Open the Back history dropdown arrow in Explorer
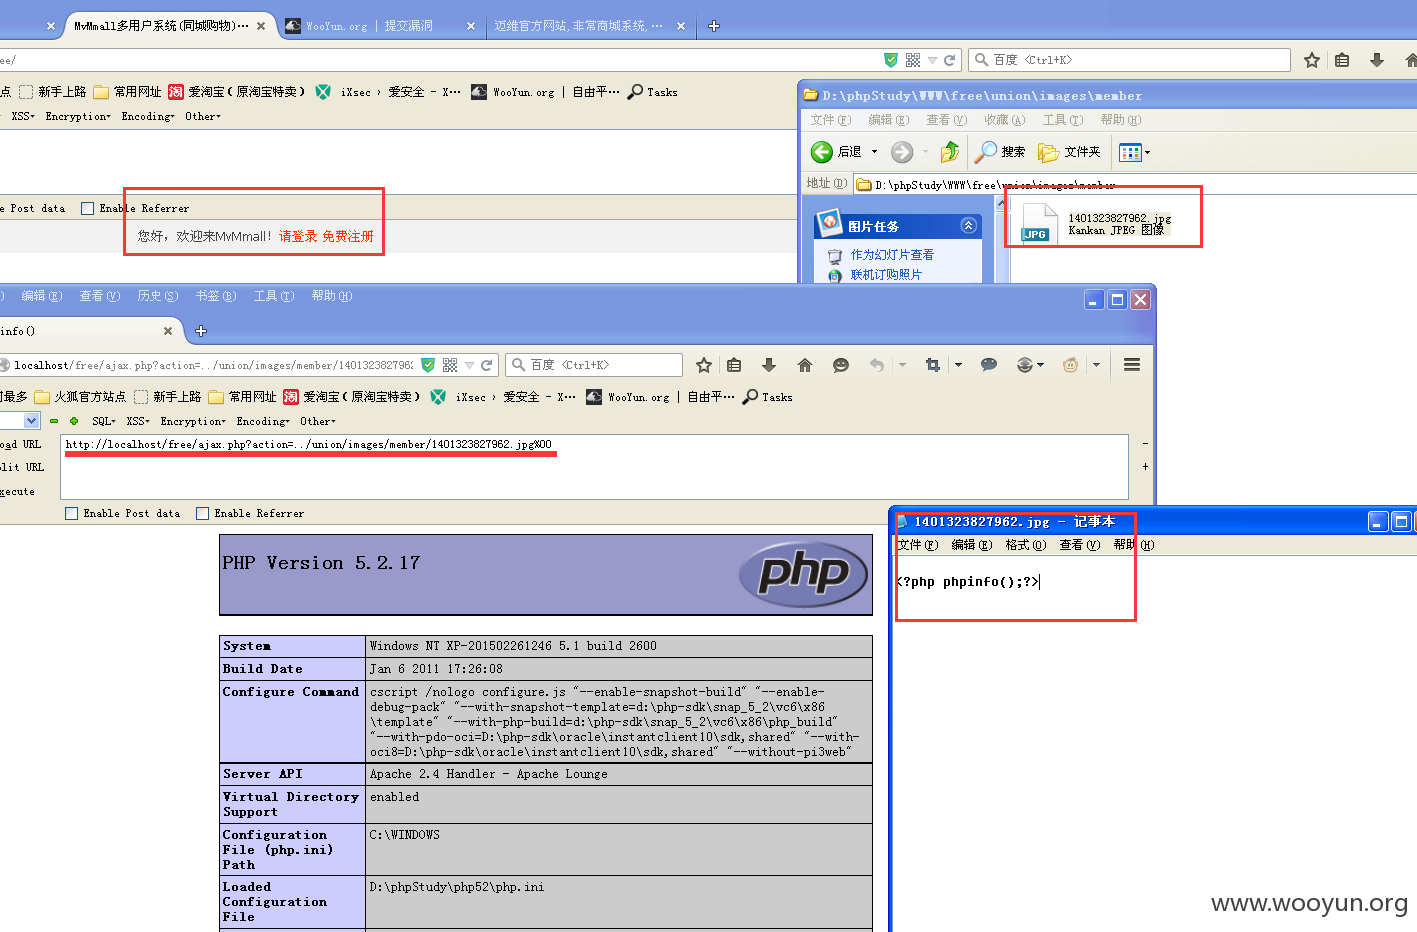 pos(874,152)
